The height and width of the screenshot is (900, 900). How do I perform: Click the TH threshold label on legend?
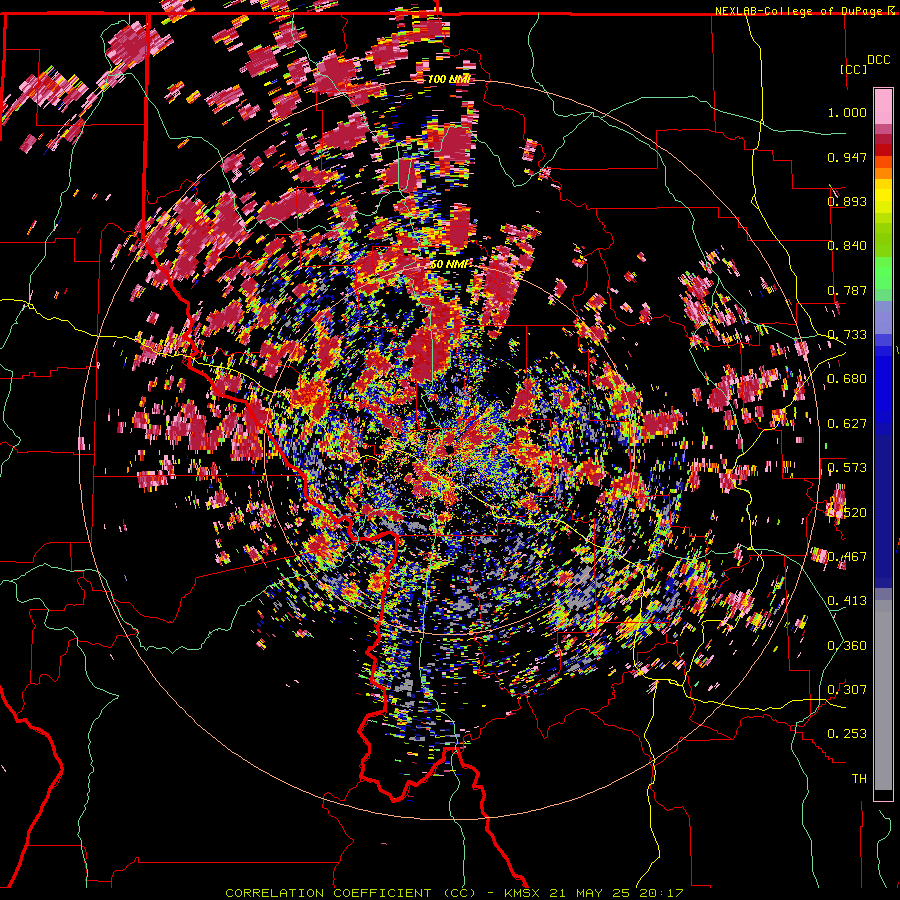click(x=859, y=779)
